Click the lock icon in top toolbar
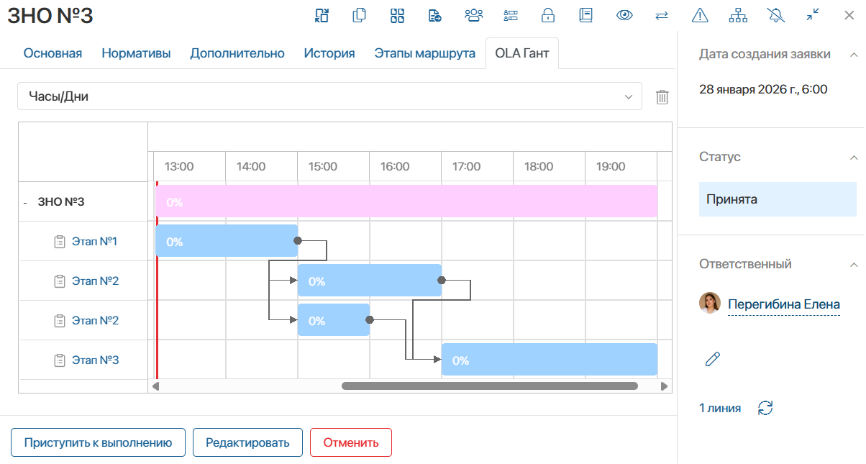Viewport: 866px width, 464px height. [548, 15]
